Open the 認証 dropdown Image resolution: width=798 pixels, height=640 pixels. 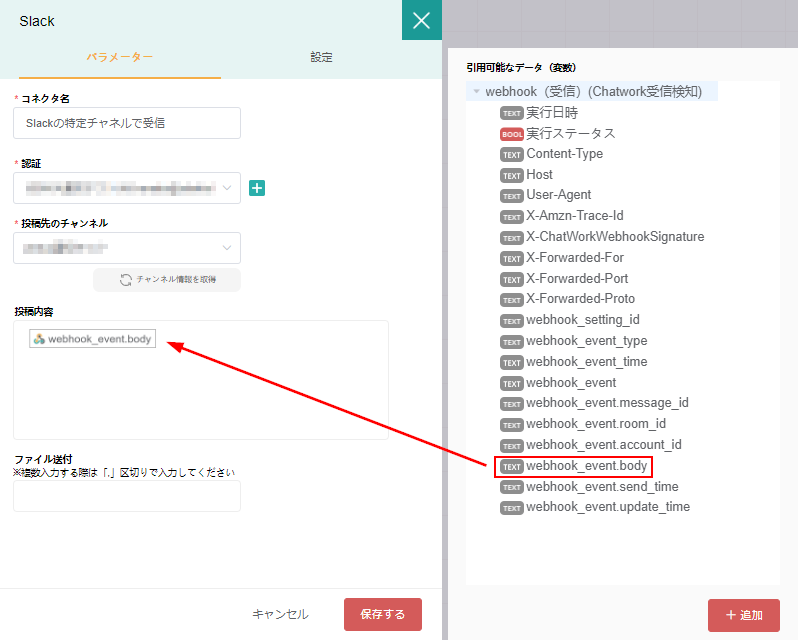point(127,188)
